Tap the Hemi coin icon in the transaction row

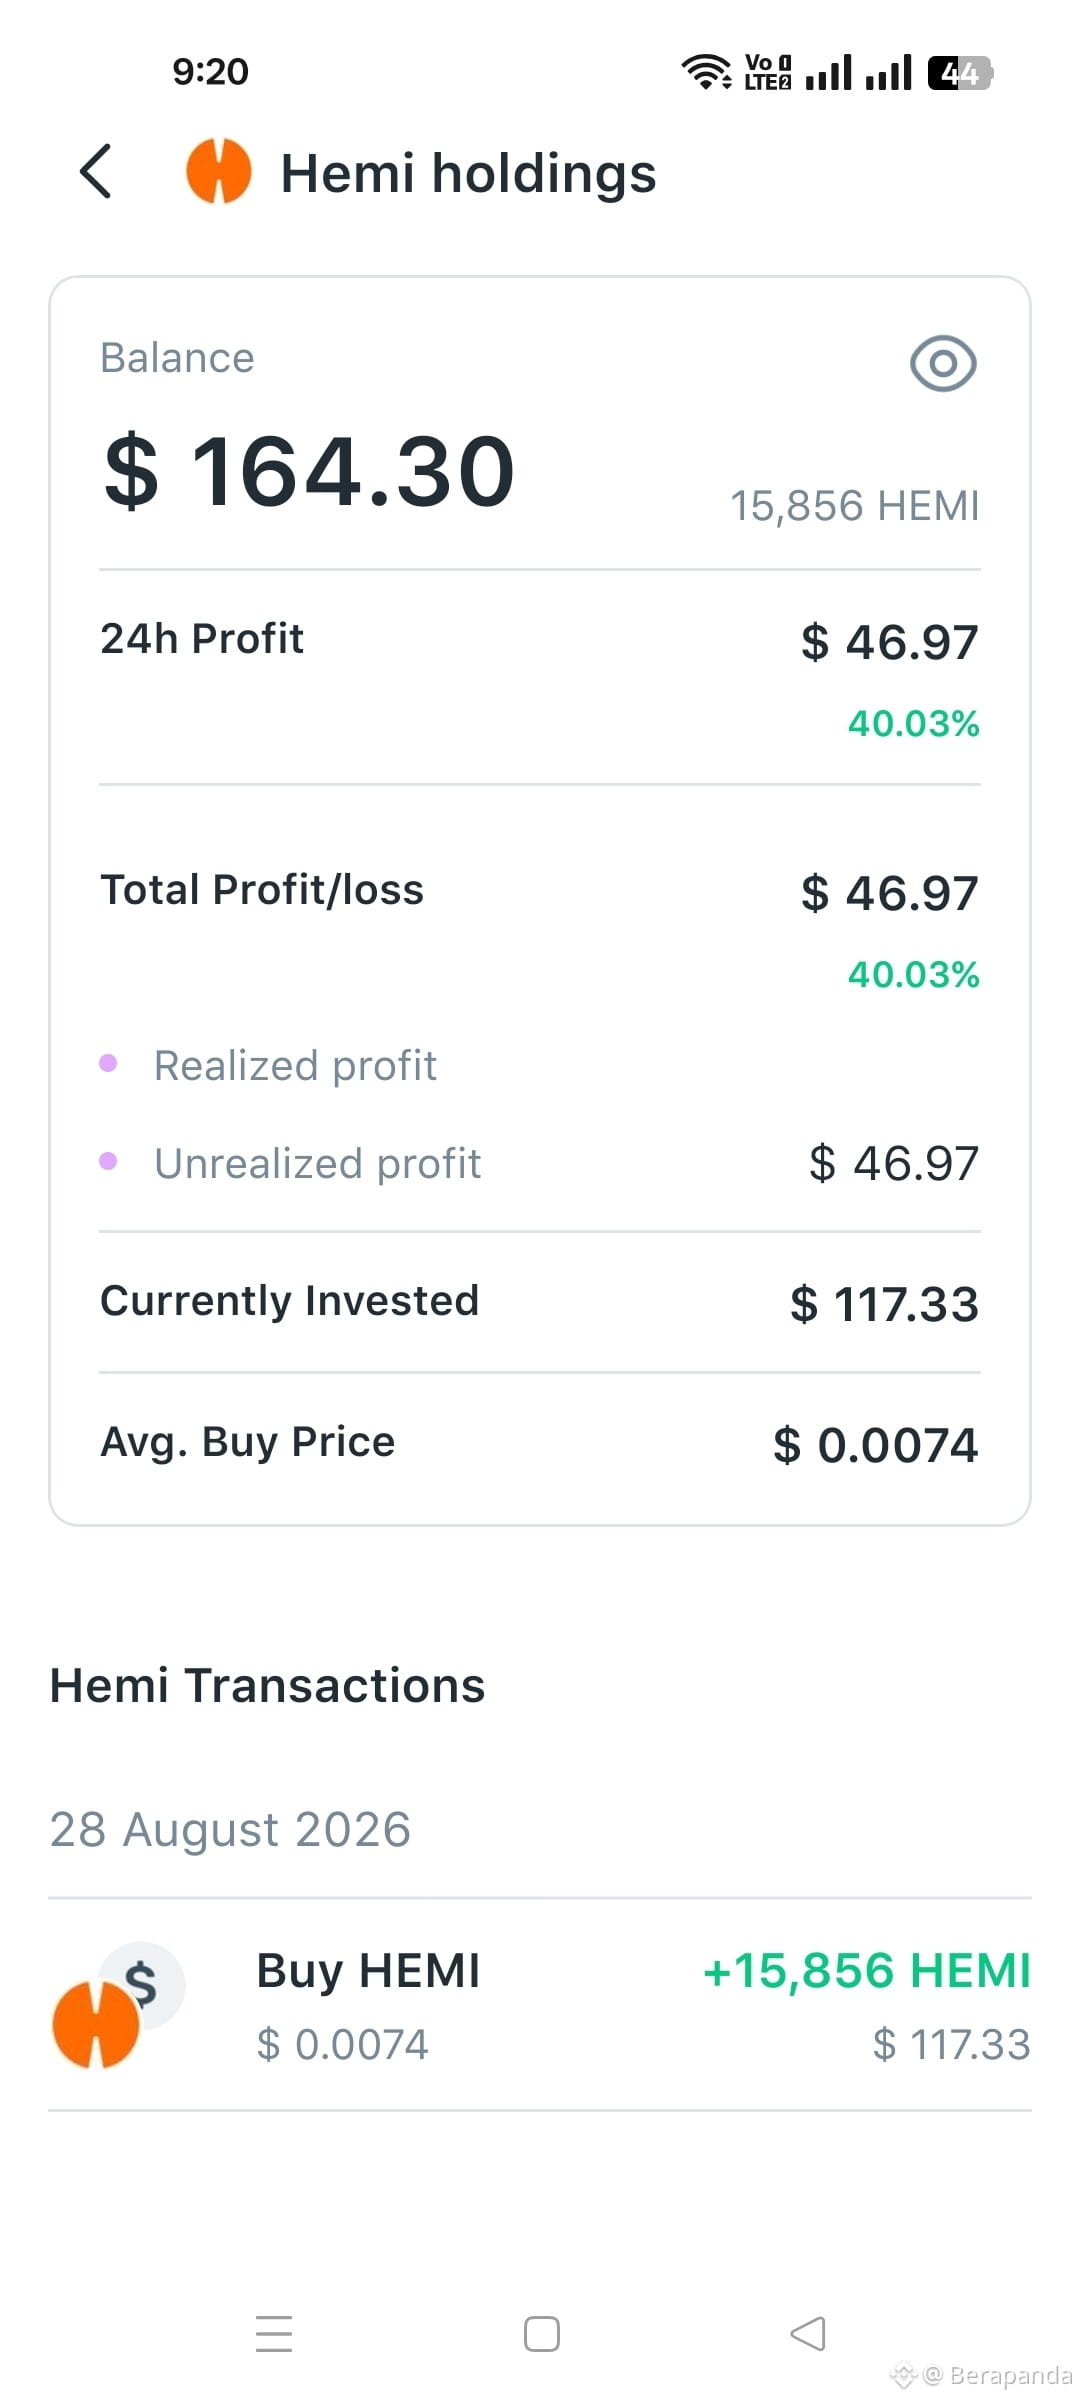click(x=96, y=2024)
